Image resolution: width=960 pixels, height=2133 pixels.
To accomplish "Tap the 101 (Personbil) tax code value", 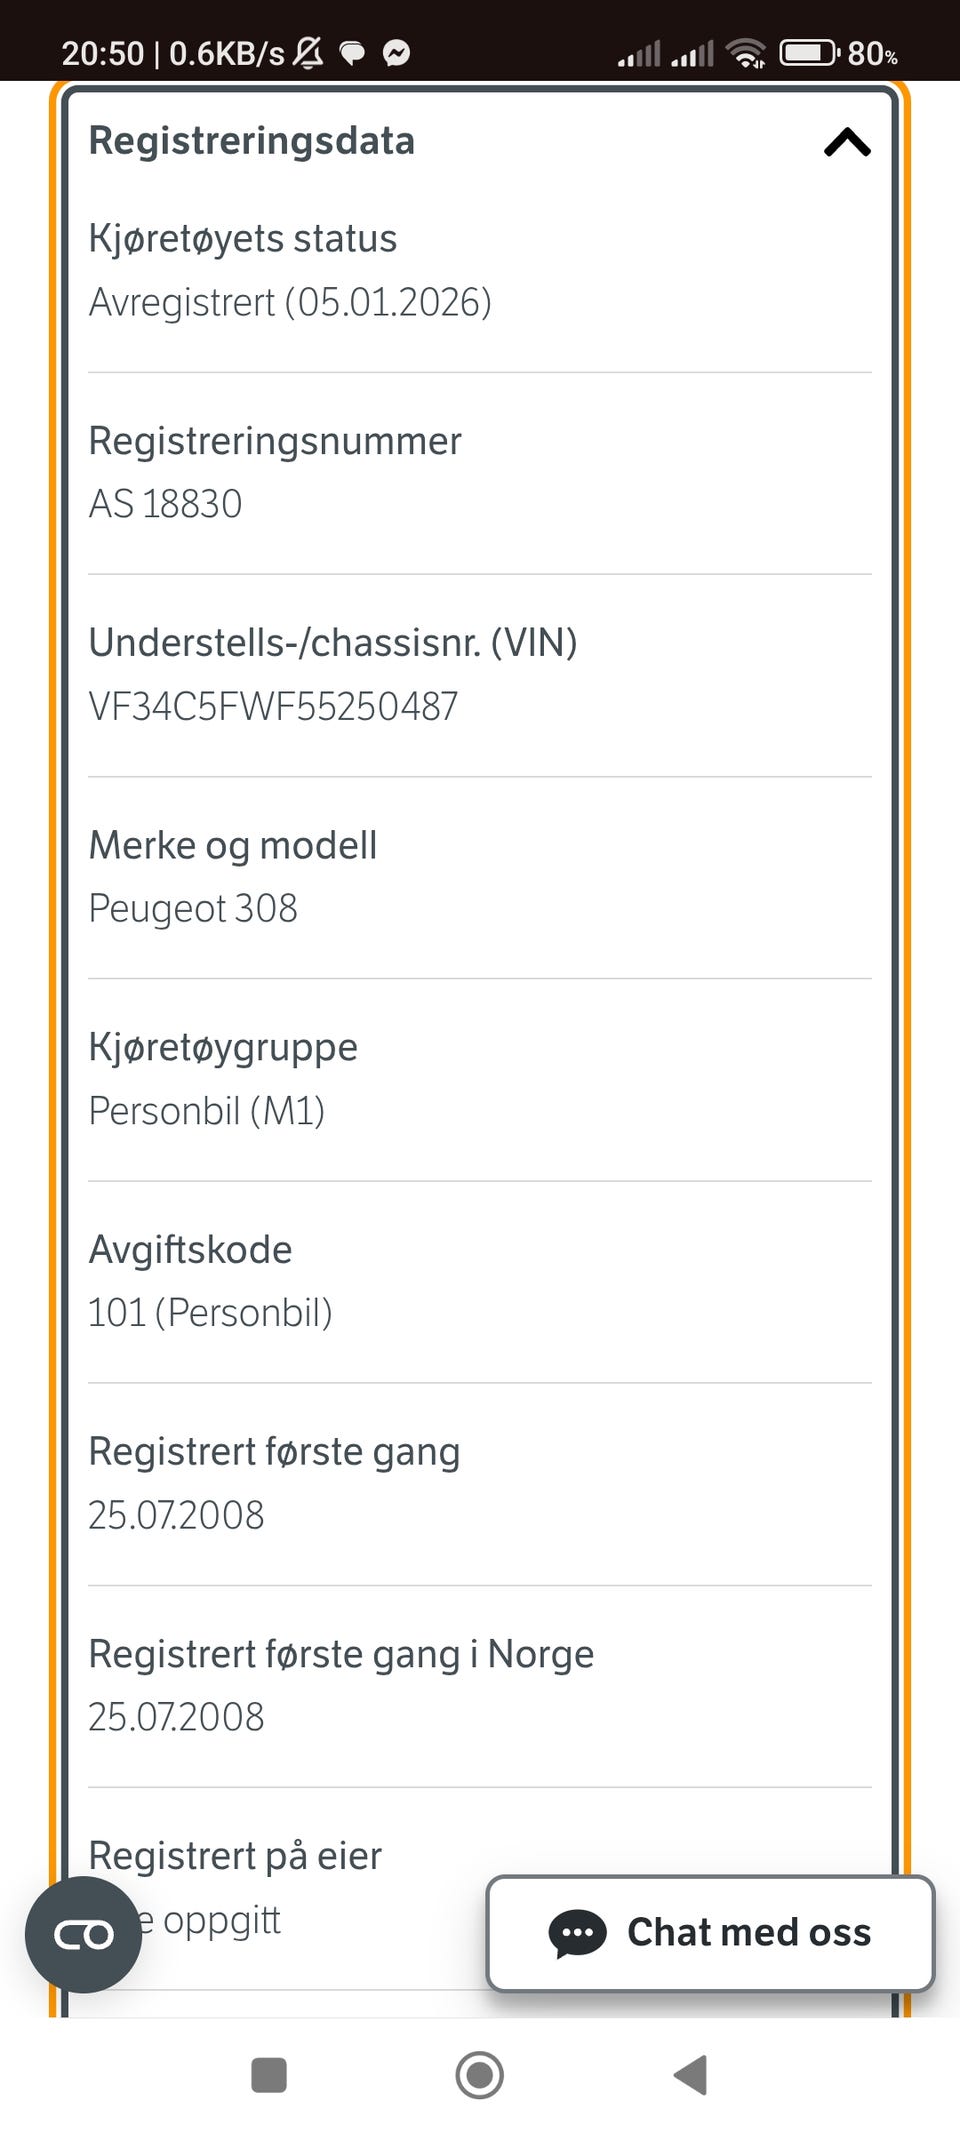I will (x=210, y=1313).
